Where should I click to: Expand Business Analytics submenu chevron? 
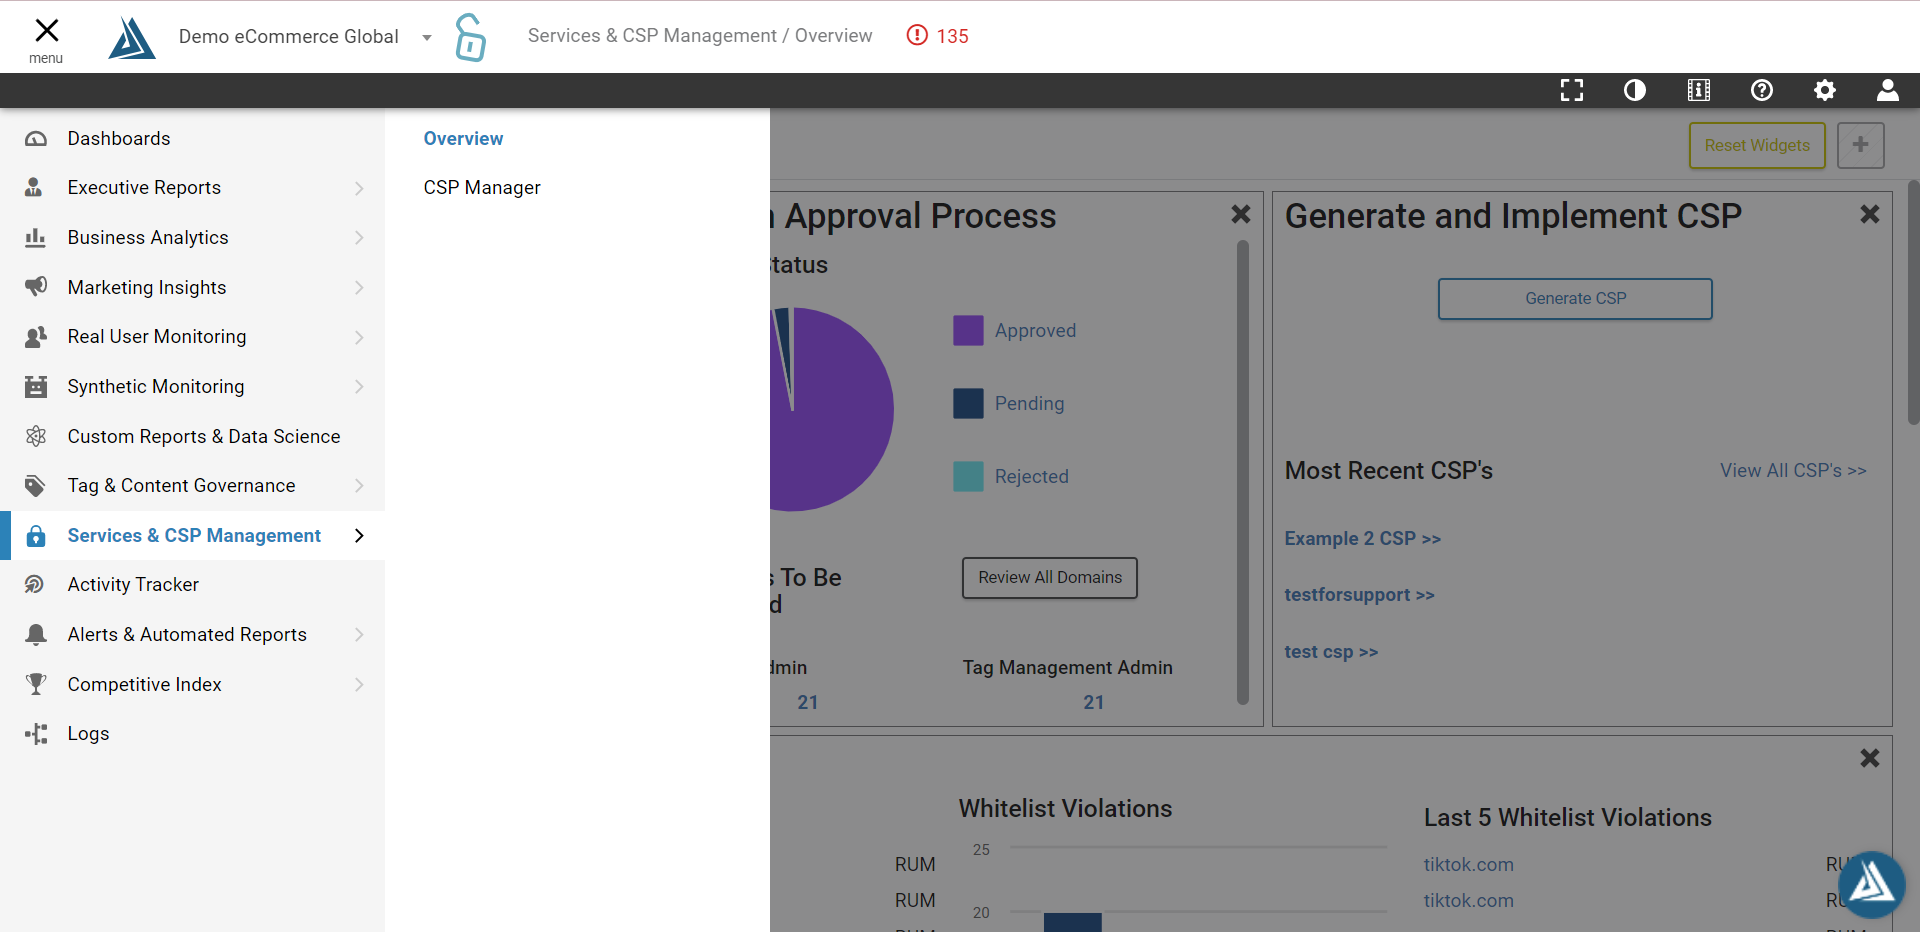(359, 237)
